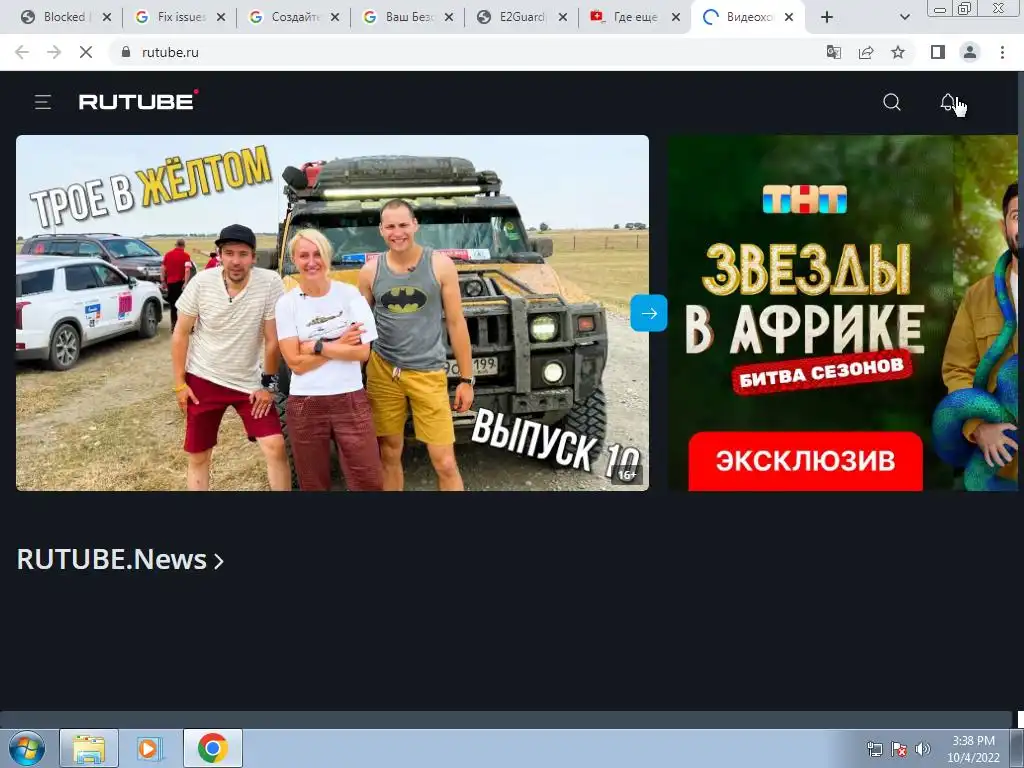Viewport: 1024px width, 768px height.
Task: Click the red ЭКСКЛЮЗИВ button
Action: click(805, 460)
